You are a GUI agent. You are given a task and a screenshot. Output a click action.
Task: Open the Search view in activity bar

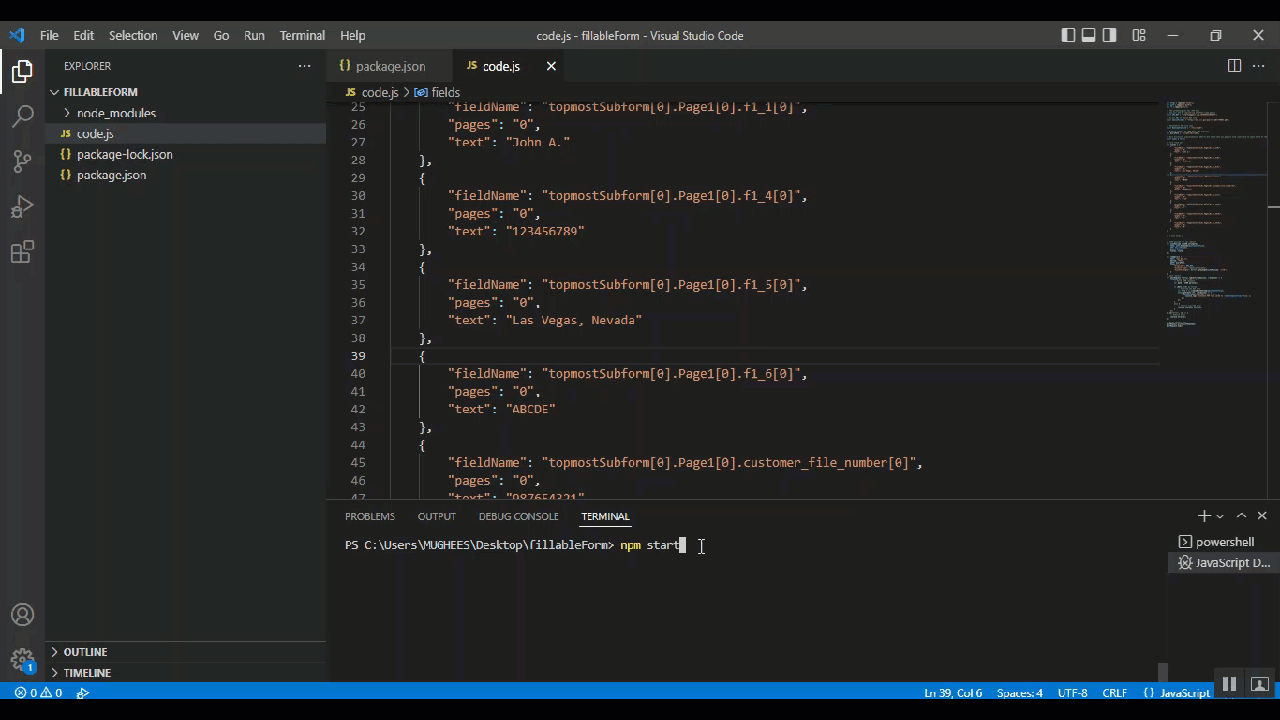pos(22,117)
